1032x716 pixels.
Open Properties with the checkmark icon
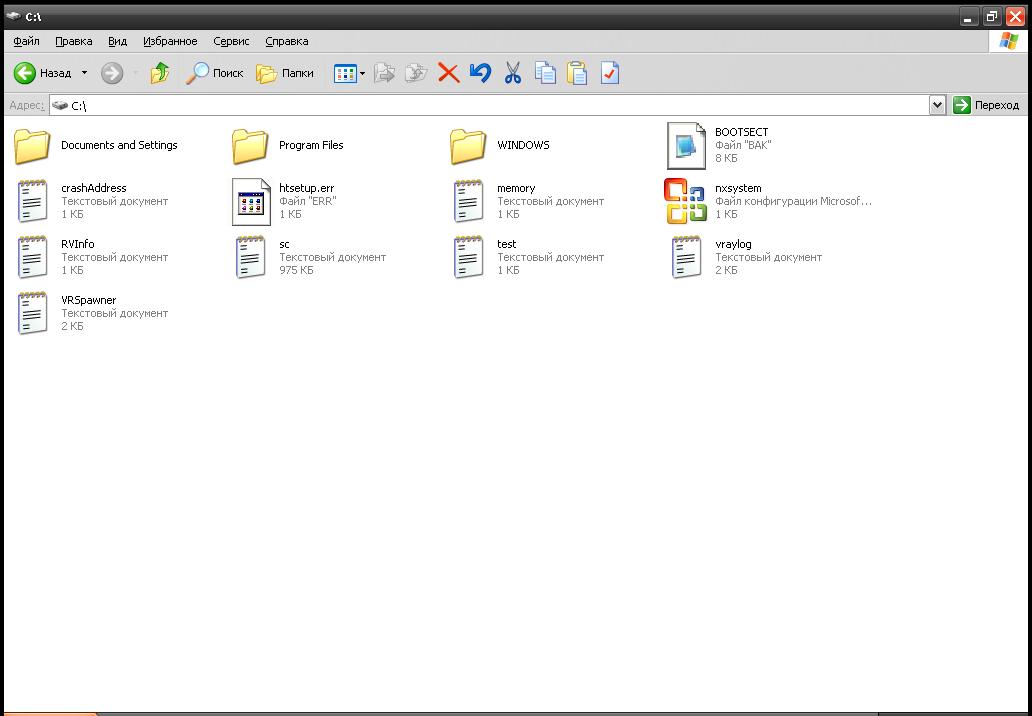(x=609, y=73)
